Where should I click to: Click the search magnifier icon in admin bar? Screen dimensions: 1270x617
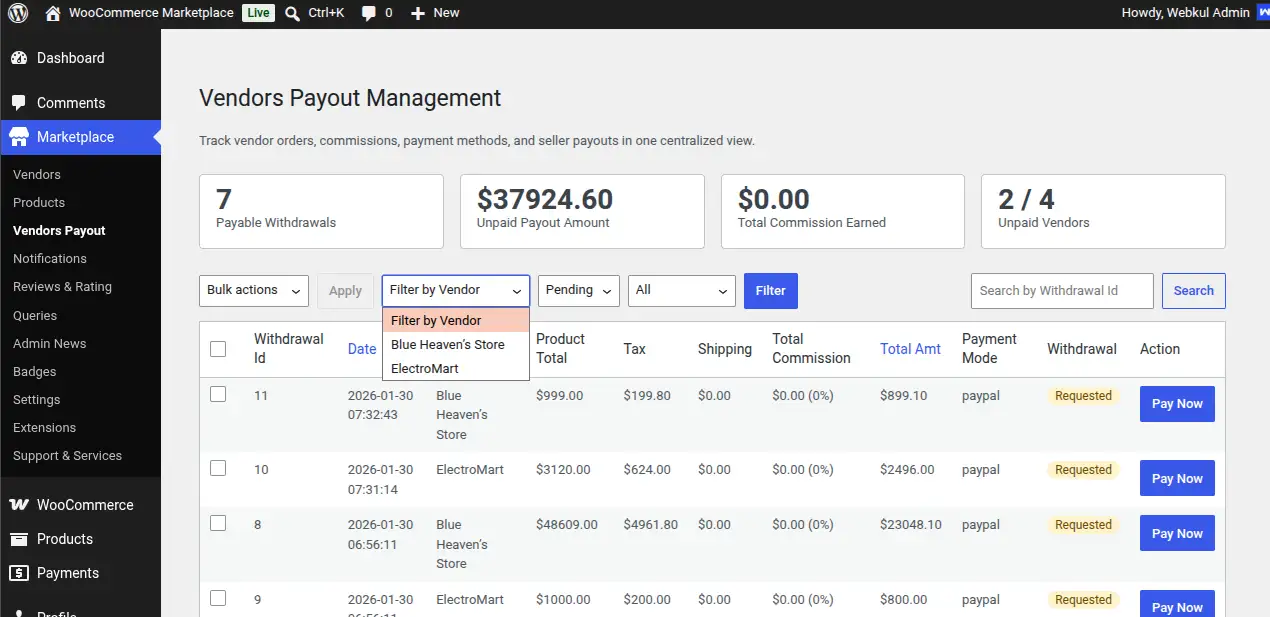(291, 13)
